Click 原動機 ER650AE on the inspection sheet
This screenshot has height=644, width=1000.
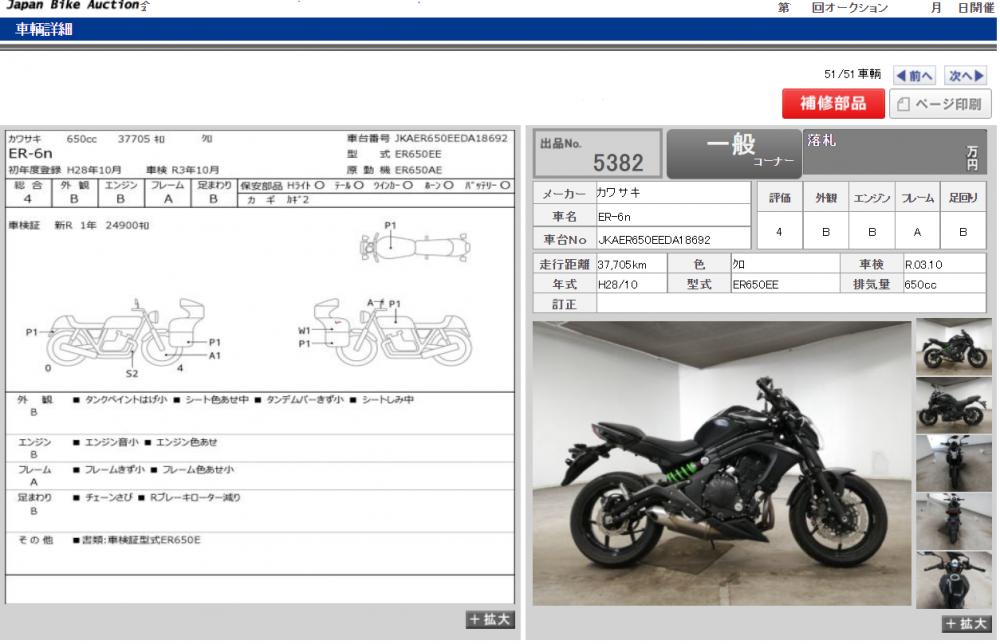pos(394,170)
